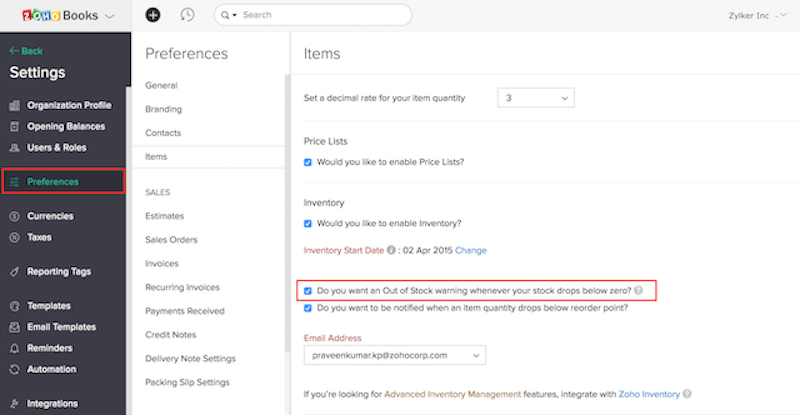Click help icon beside Zoho Inventory
The height and width of the screenshot is (415, 800).
(x=687, y=394)
